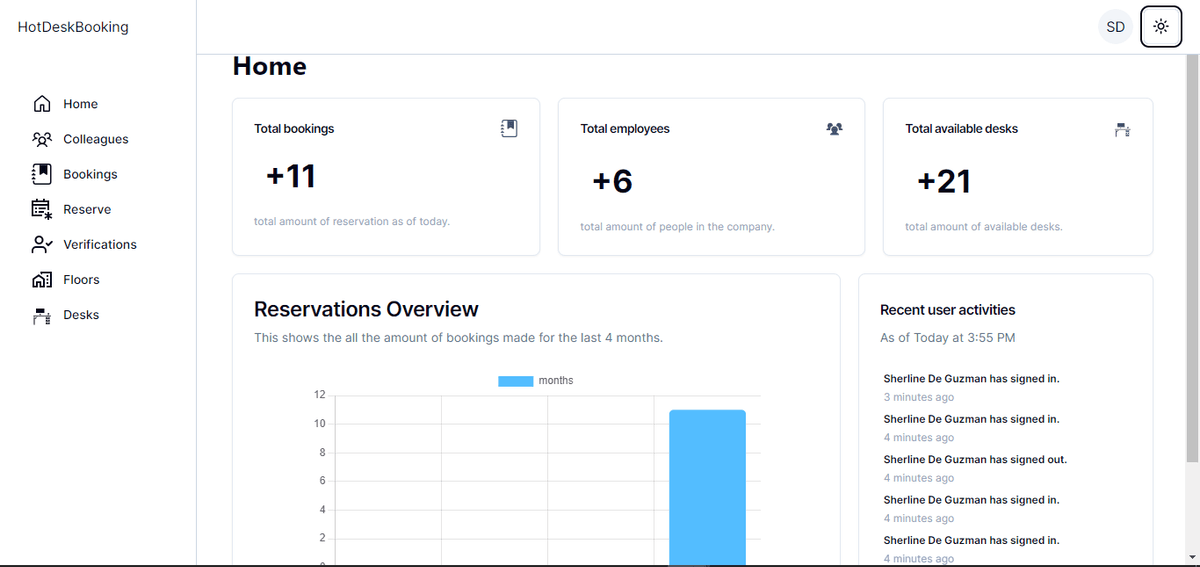This screenshot has width=1200, height=567.
Task: Click the Floors building icon
Action: tap(42, 280)
